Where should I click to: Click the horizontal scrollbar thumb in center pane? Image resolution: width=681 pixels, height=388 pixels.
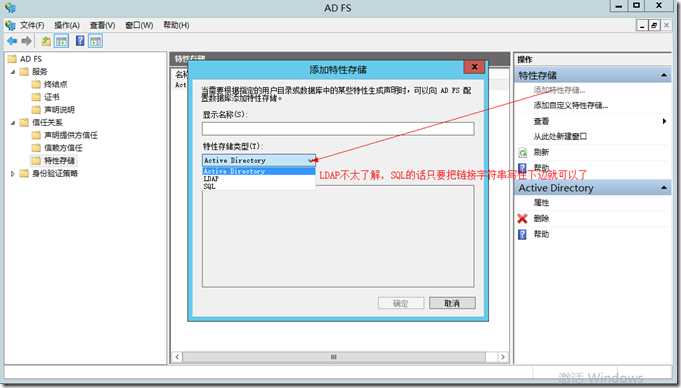point(334,357)
